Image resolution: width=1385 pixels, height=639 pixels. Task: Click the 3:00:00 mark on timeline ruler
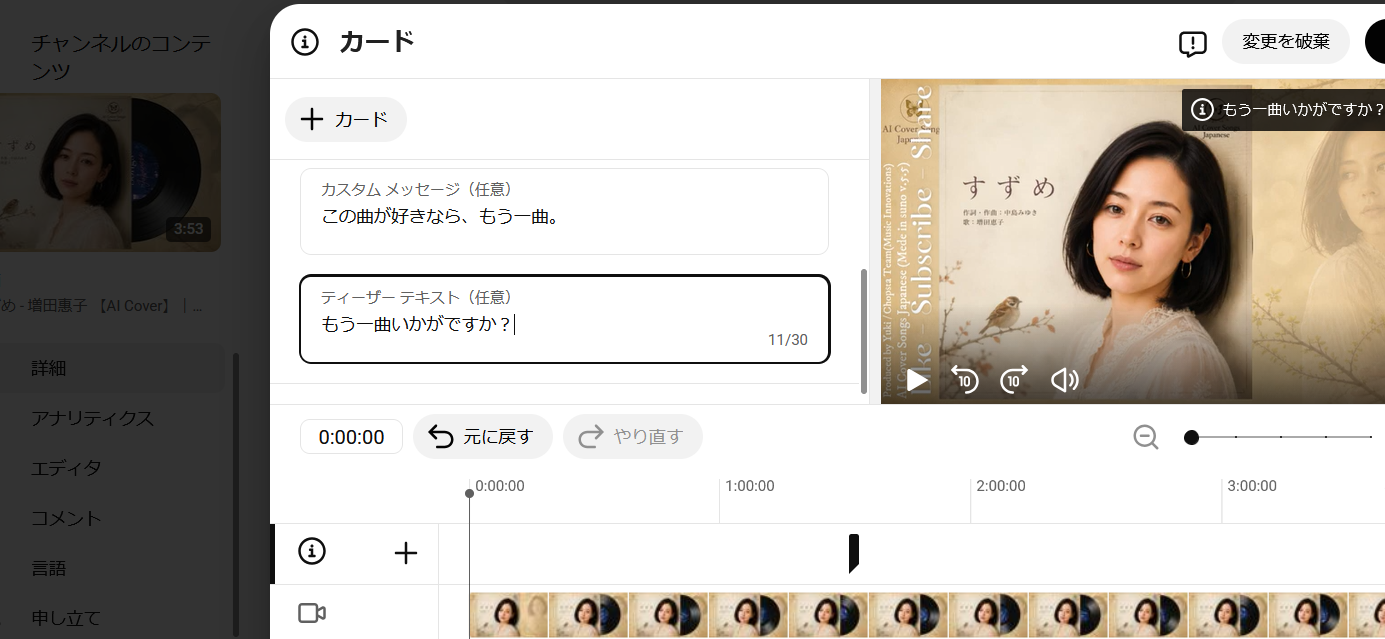click(1252, 486)
